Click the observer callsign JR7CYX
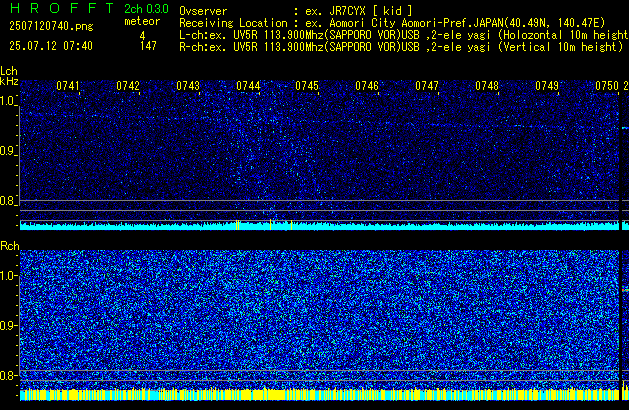This screenshot has height=410, width=629. point(347,11)
